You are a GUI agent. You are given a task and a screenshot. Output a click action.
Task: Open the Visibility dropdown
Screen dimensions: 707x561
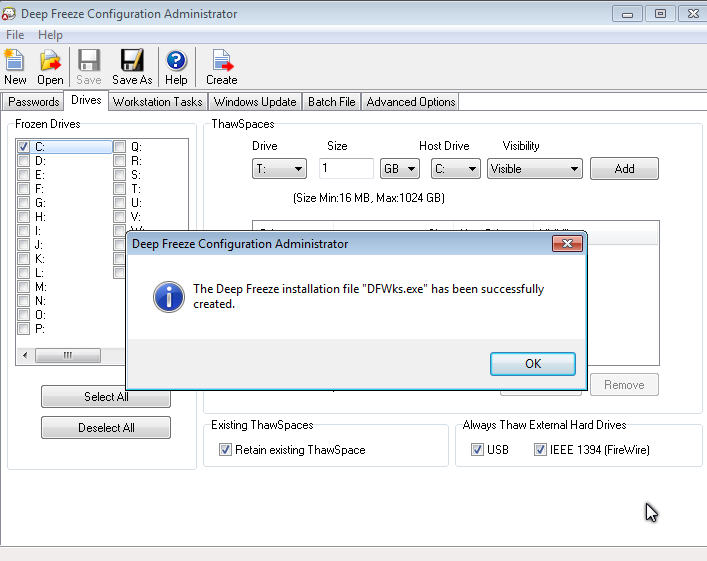click(x=535, y=169)
